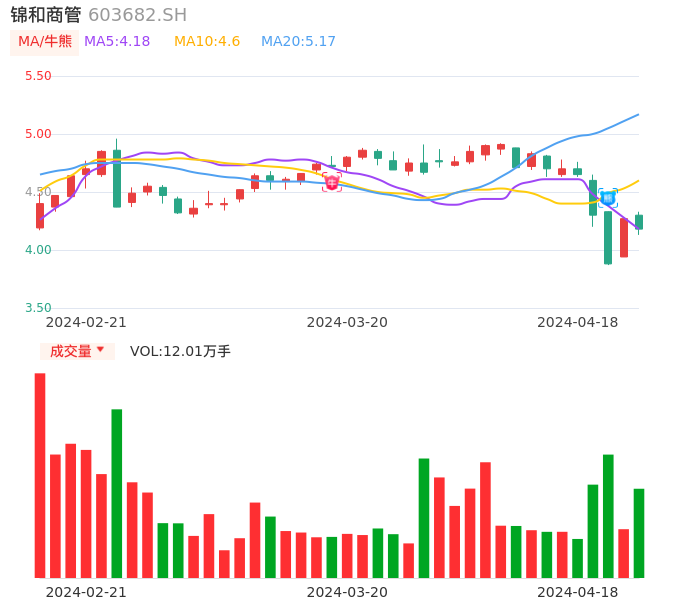
Task: Select the 成交量 volume tab label
Action: pos(70,351)
